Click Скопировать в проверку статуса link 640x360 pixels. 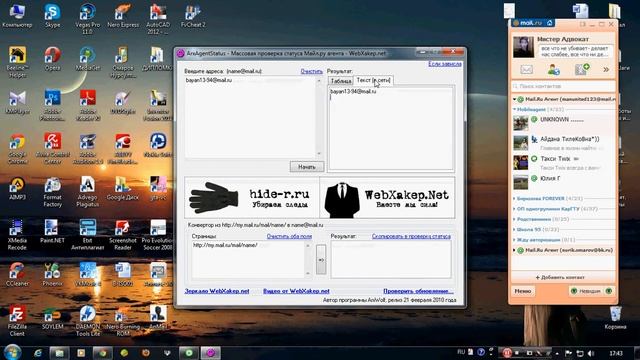coord(411,236)
